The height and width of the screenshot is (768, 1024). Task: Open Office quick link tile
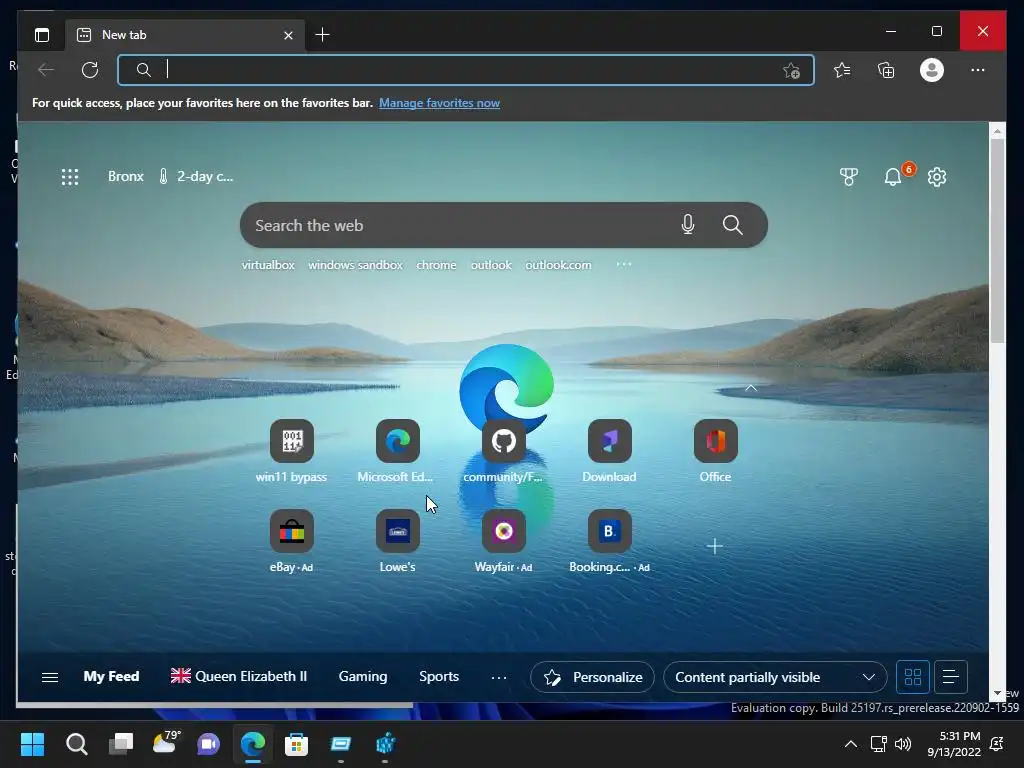tap(716, 451)
